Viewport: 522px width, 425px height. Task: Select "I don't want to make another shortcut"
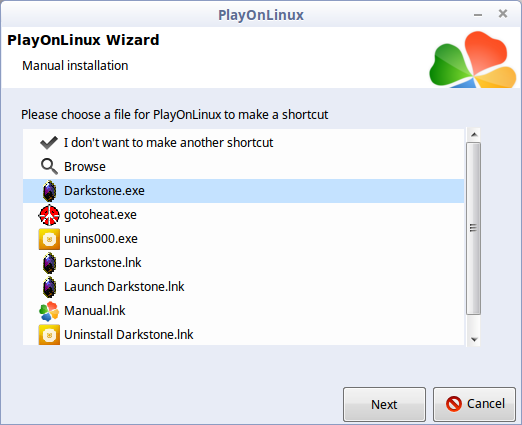(168, 143)
